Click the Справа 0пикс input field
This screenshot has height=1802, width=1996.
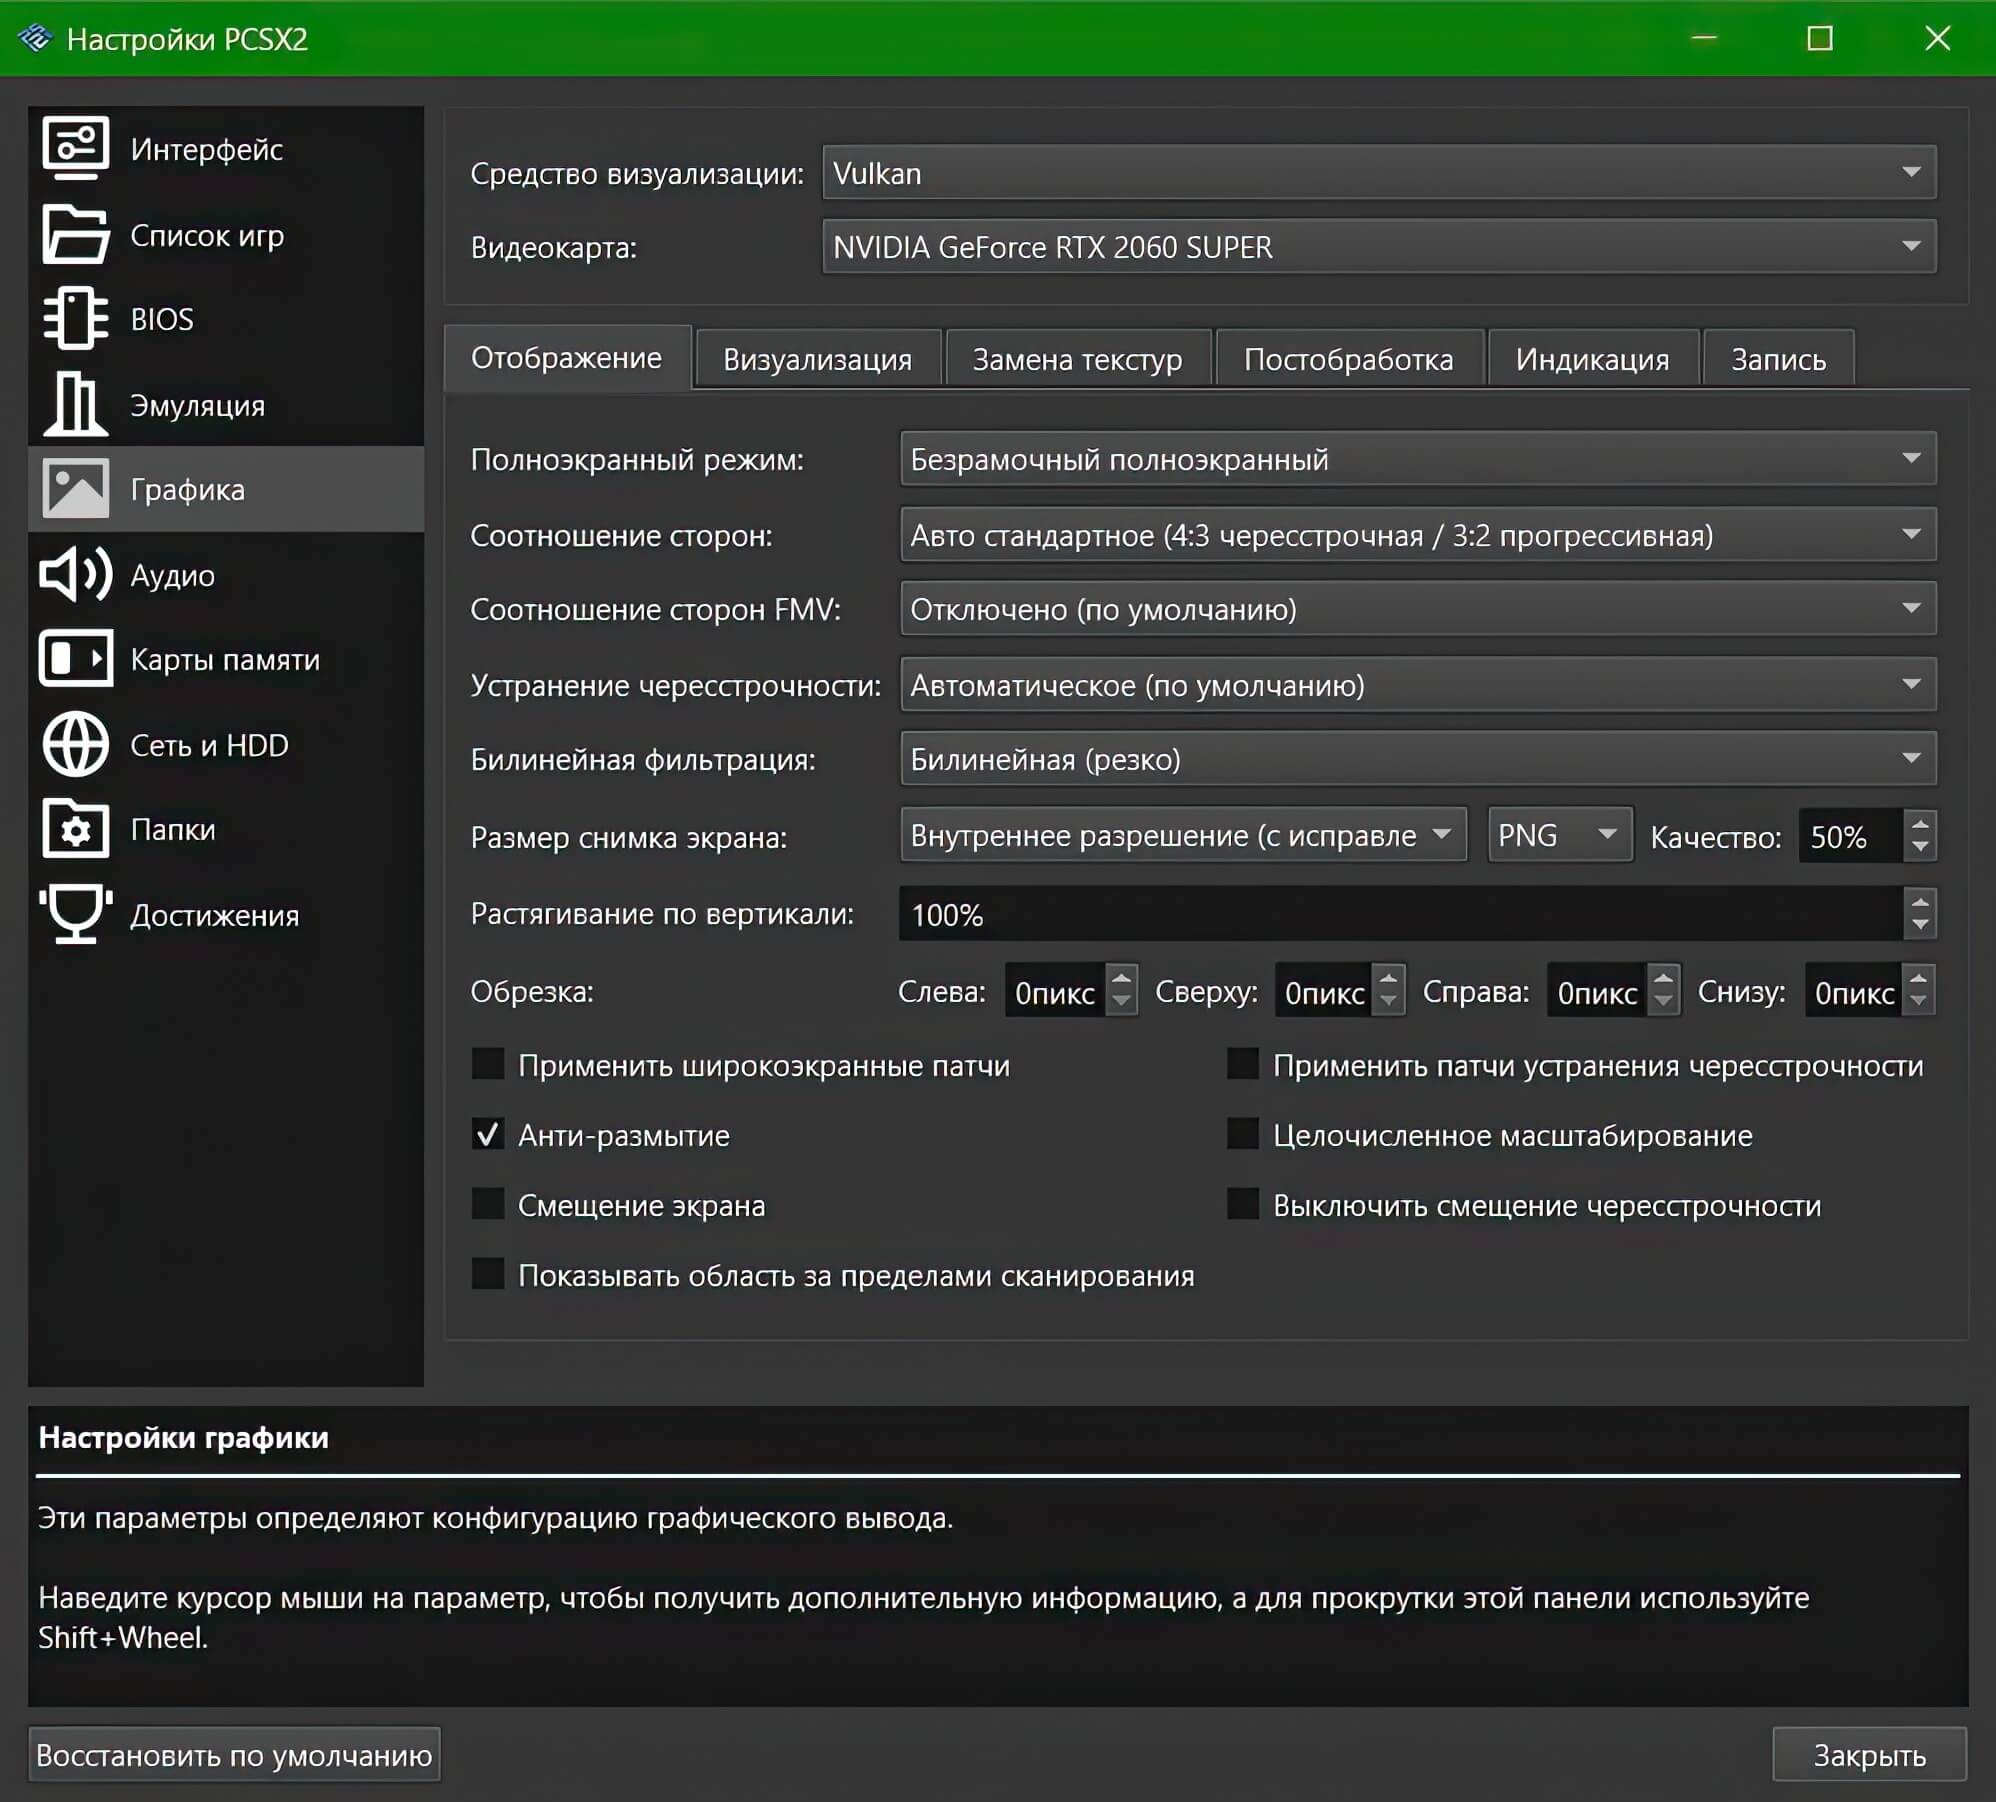click(1596, 991)
